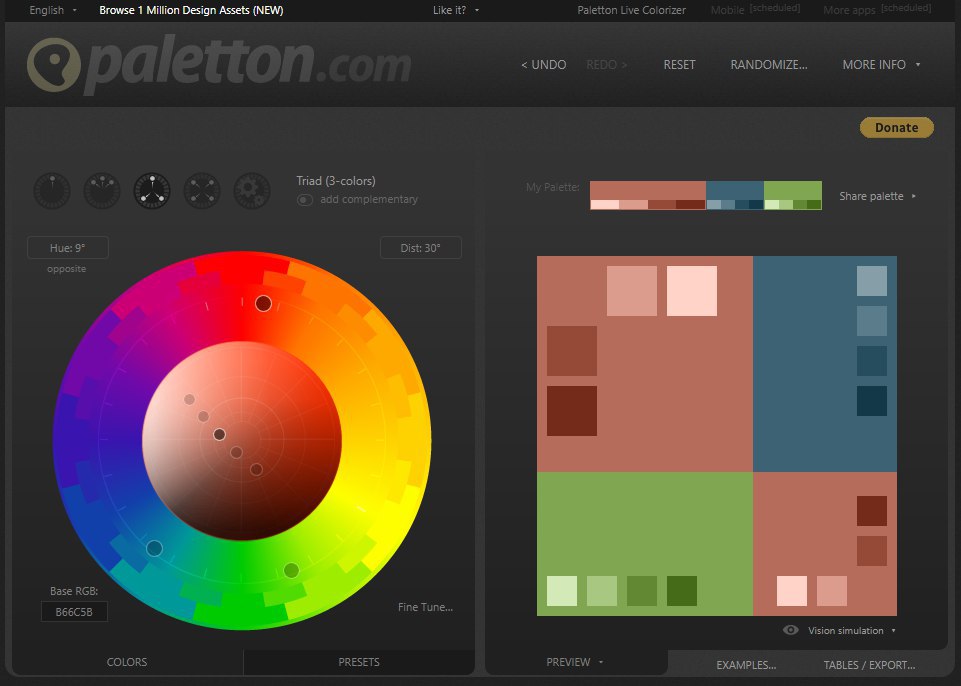Open the Share palette dropdown

[x=878, y=196]
